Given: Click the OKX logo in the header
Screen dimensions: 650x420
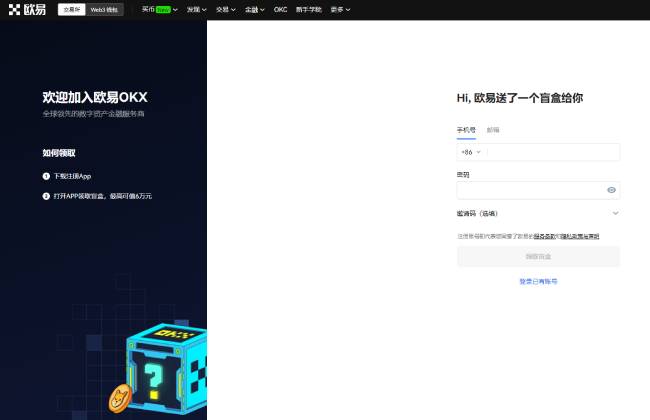Looking at the screenshot, I should tap(27, 9).
